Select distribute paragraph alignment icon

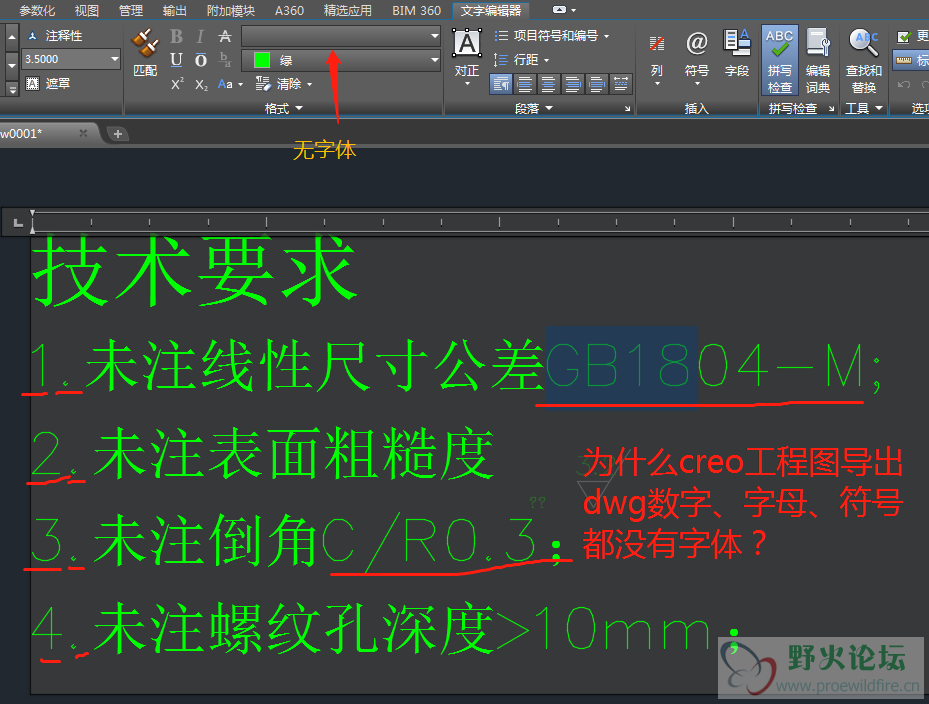pos(621,84)
